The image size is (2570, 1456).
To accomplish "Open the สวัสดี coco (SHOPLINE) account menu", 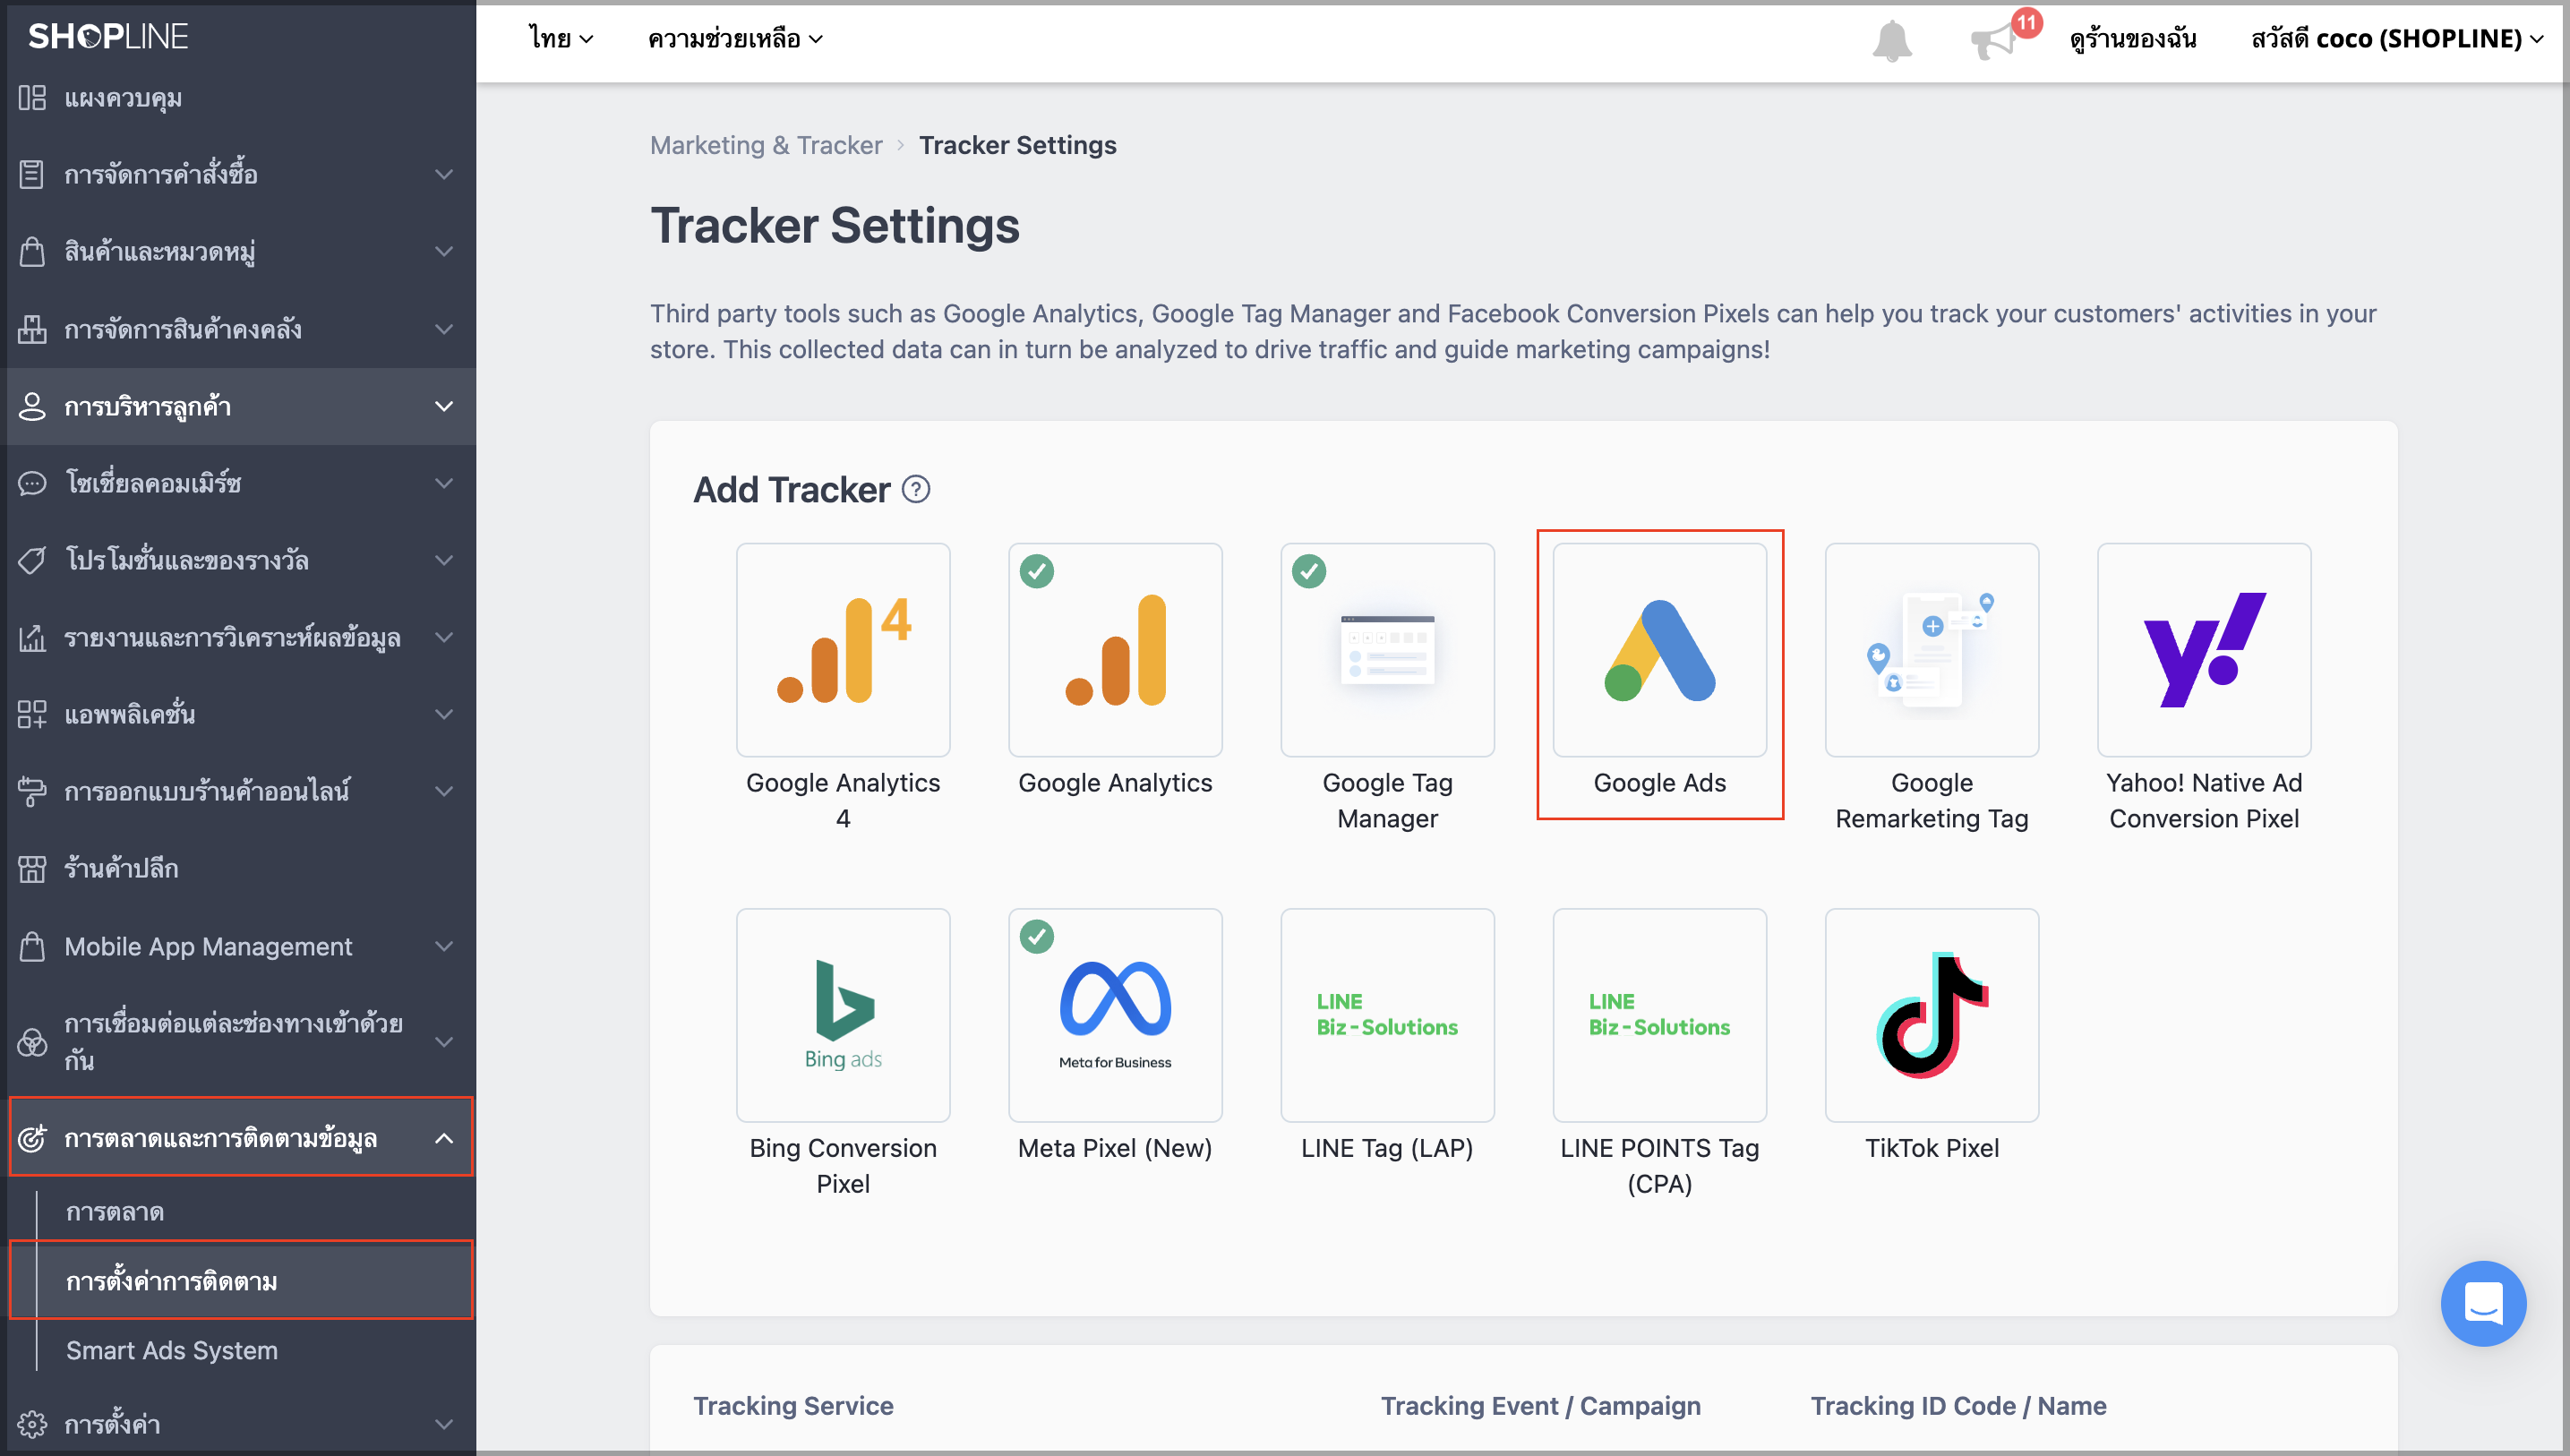I will (2397, 39).
